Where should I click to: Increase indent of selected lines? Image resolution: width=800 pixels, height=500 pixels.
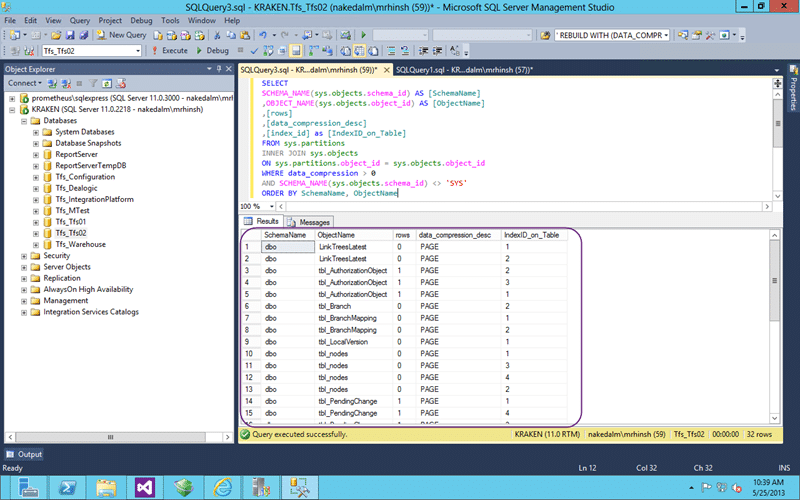pyautogui.click(x=437, y=51)
